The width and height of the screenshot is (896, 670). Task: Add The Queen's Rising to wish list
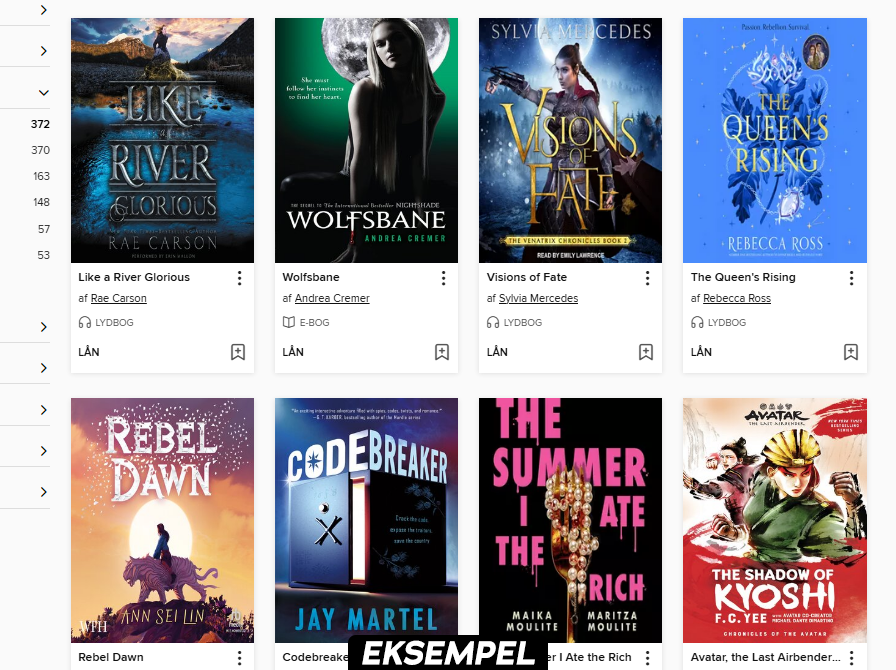tap(851, 352)
